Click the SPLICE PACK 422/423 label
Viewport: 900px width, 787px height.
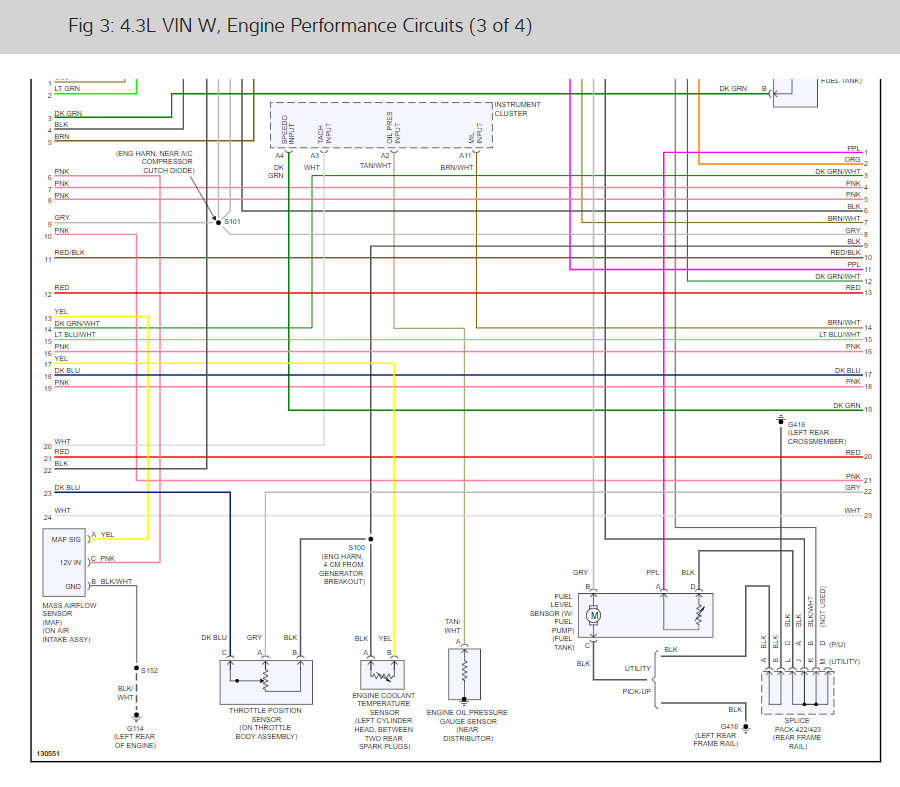pos(797,733)
